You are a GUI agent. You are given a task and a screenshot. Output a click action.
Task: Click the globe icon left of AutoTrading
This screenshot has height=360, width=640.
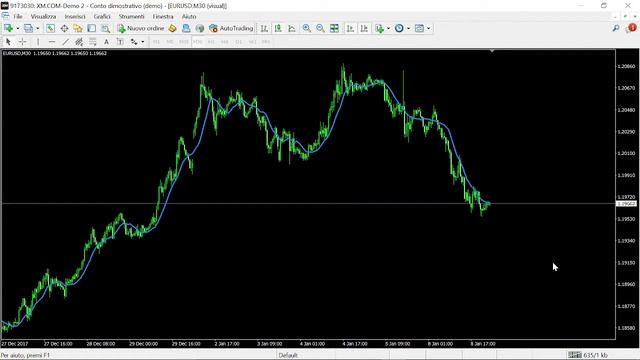coord(200,28)
